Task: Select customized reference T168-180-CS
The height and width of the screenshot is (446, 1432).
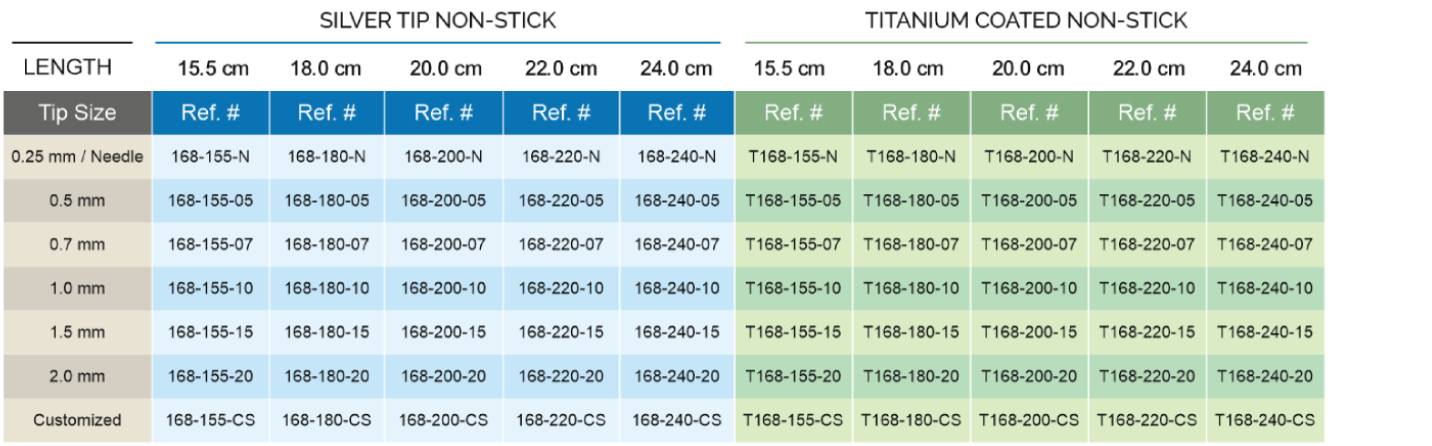Action: (911, 420)
